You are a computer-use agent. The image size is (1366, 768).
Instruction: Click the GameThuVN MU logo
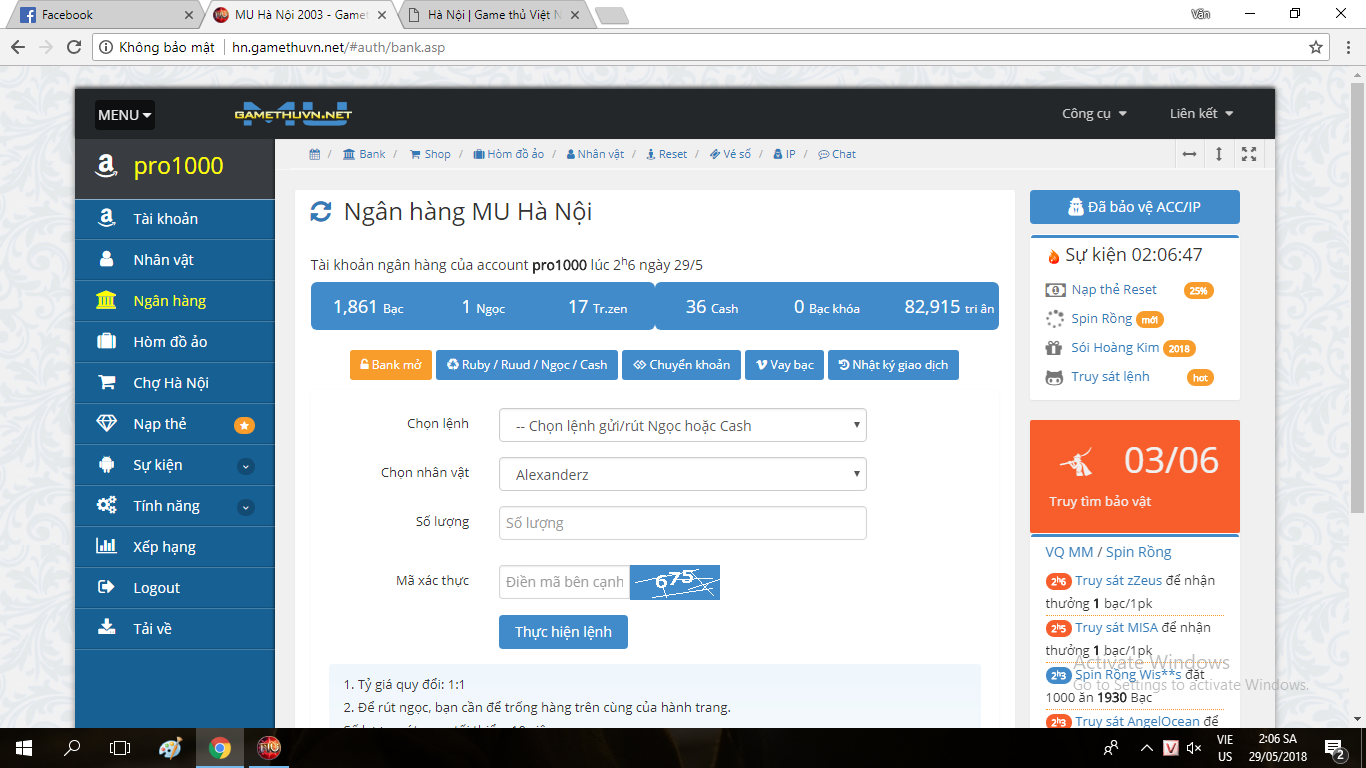293,113
